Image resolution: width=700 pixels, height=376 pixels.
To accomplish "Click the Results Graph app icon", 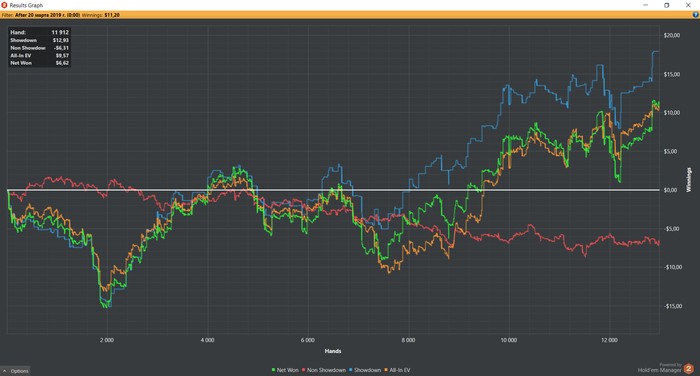I will coord(4,5).
